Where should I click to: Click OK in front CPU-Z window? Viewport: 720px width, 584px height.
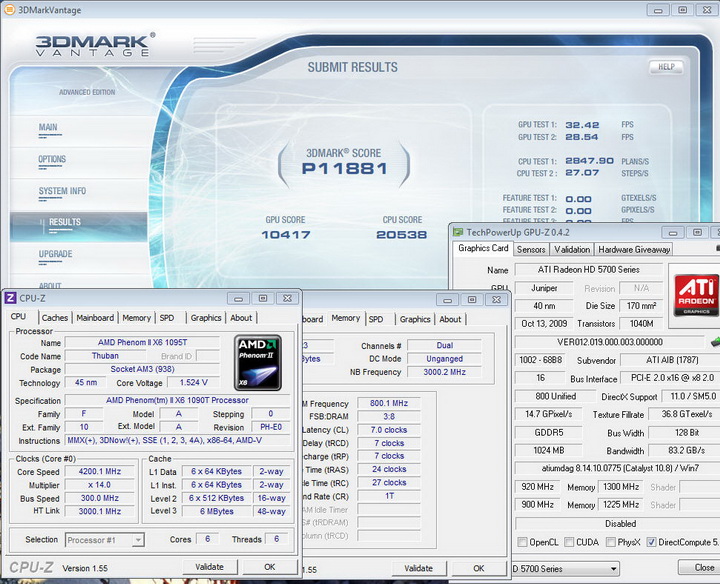(x=270, y=567)
